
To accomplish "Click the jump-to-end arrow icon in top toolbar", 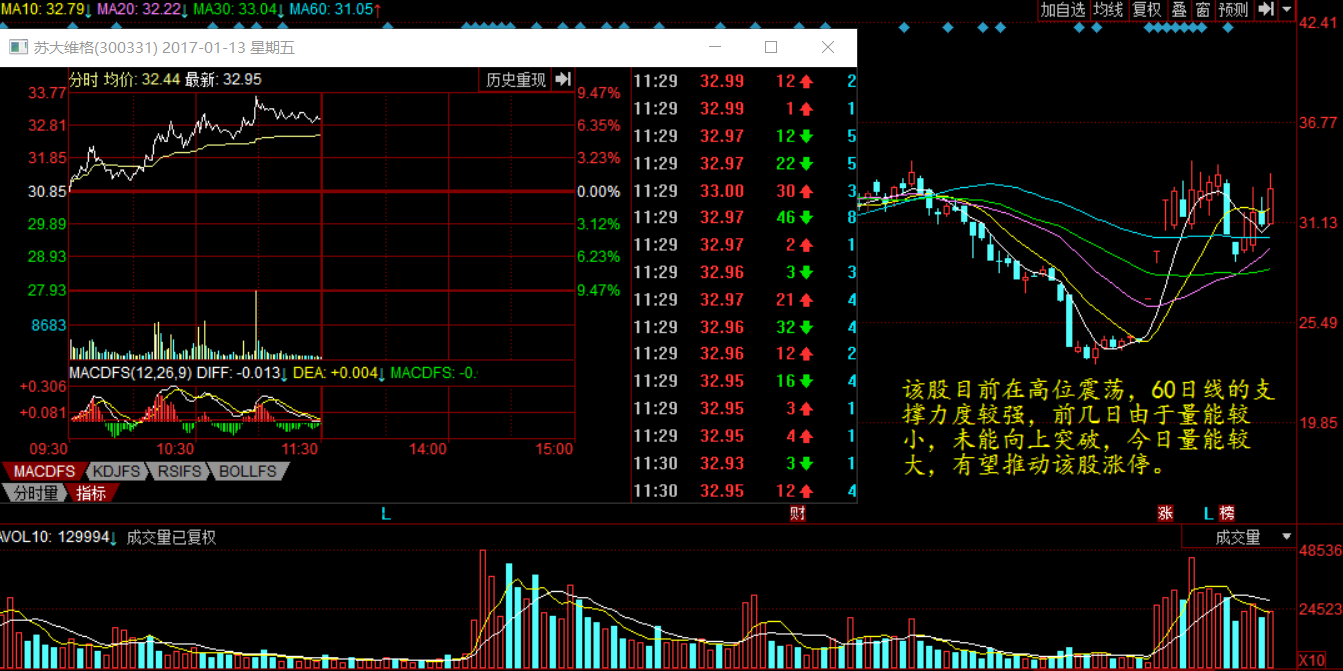I will [x=1266, y=10].
